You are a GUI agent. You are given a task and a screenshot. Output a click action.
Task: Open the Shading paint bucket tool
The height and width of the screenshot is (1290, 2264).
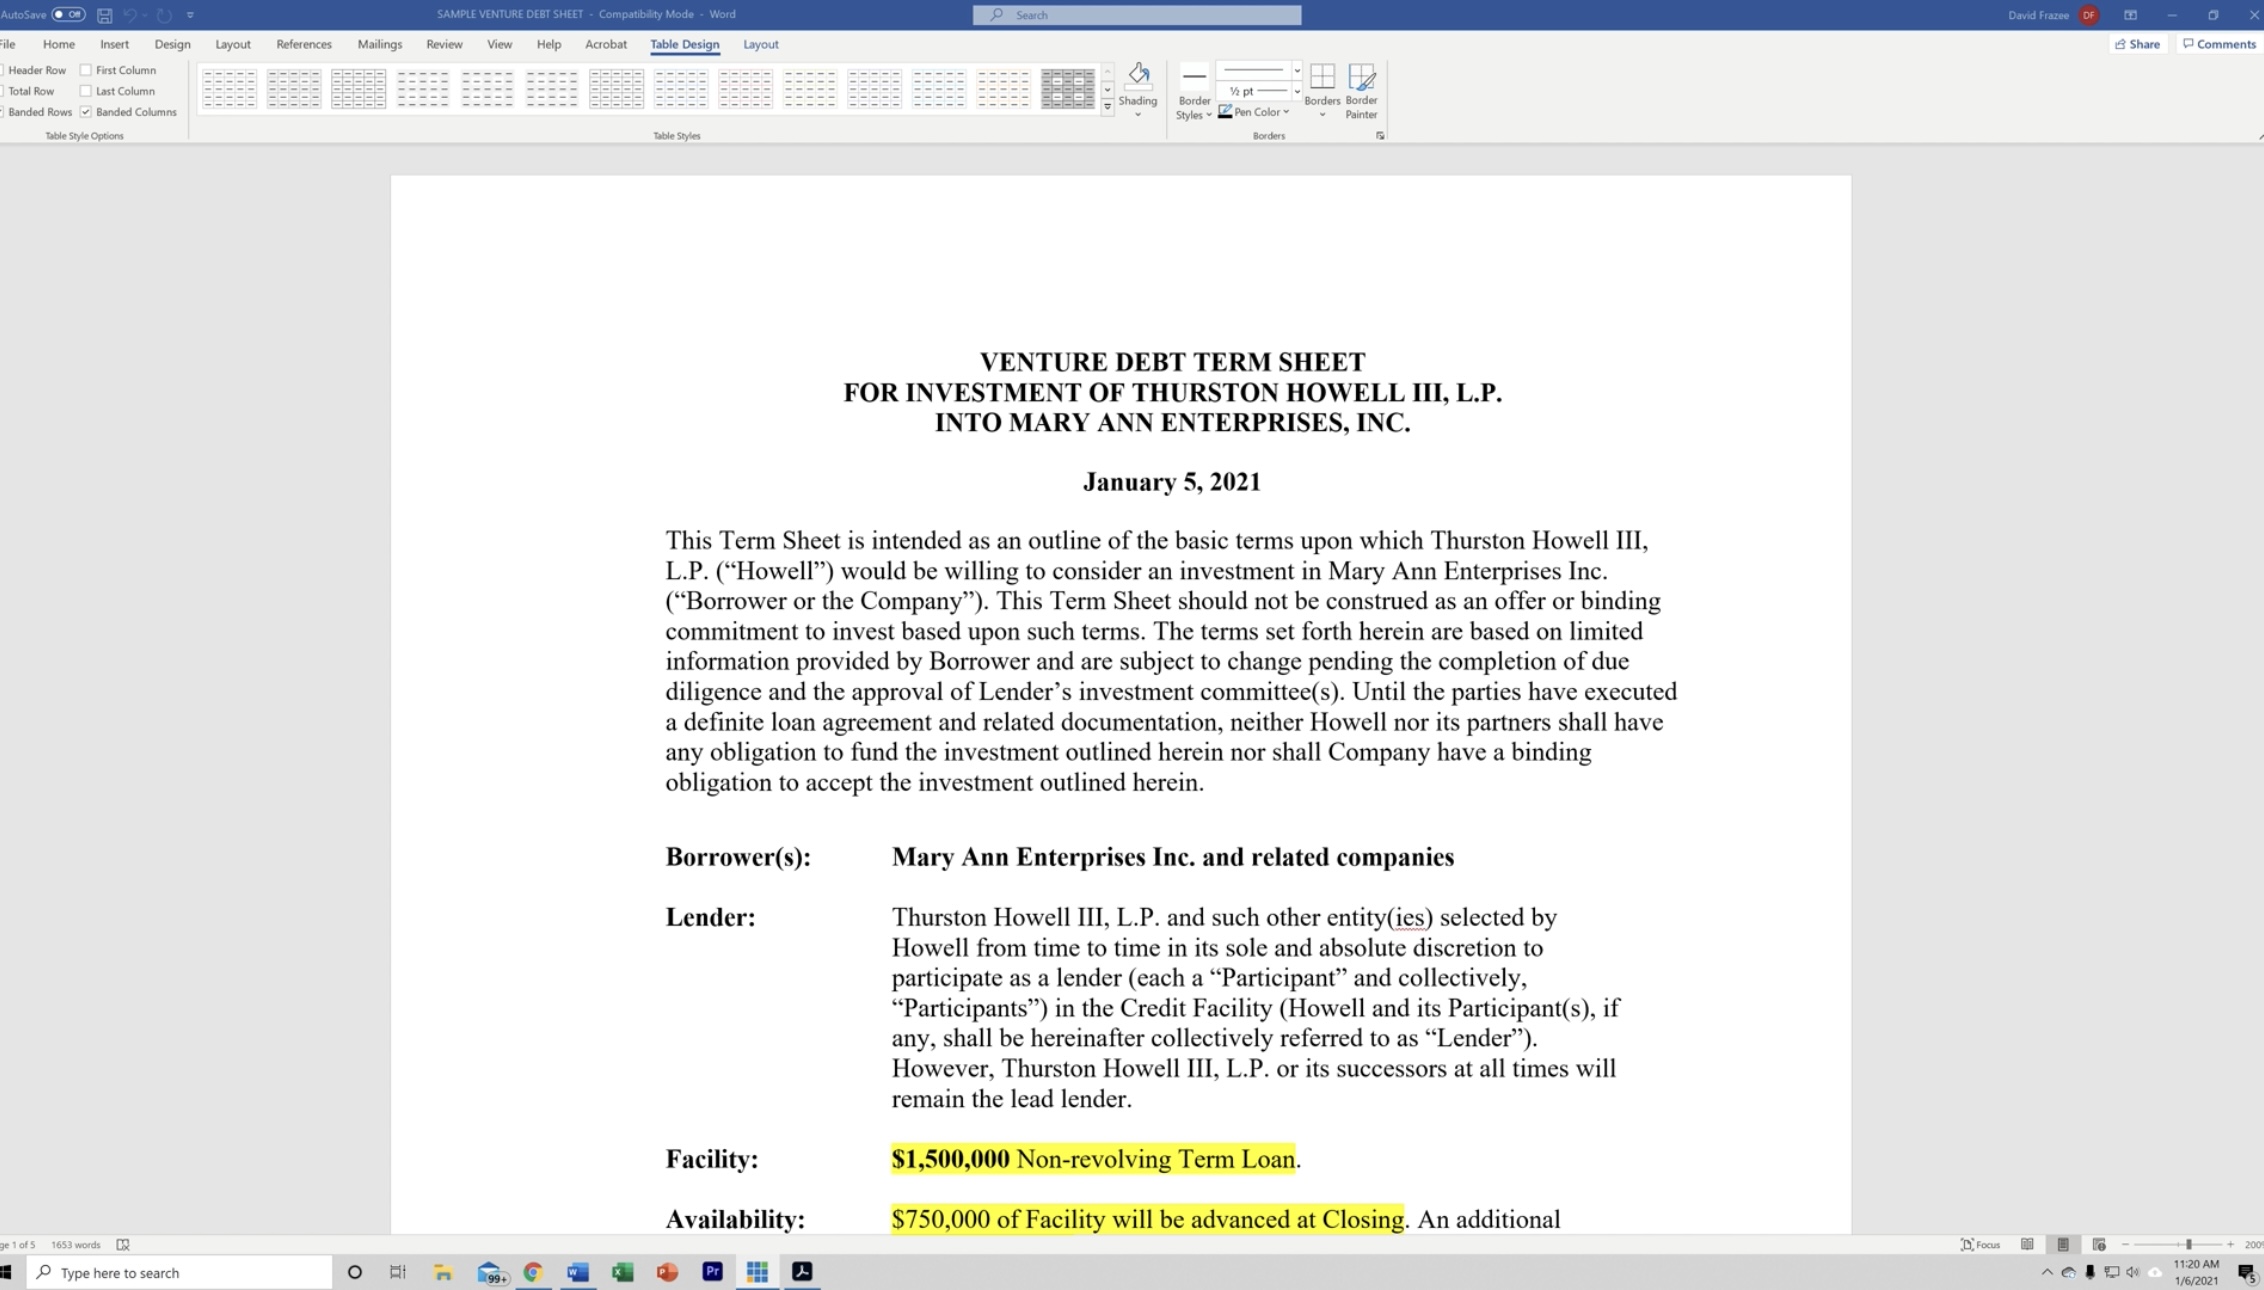[1138, 75]
